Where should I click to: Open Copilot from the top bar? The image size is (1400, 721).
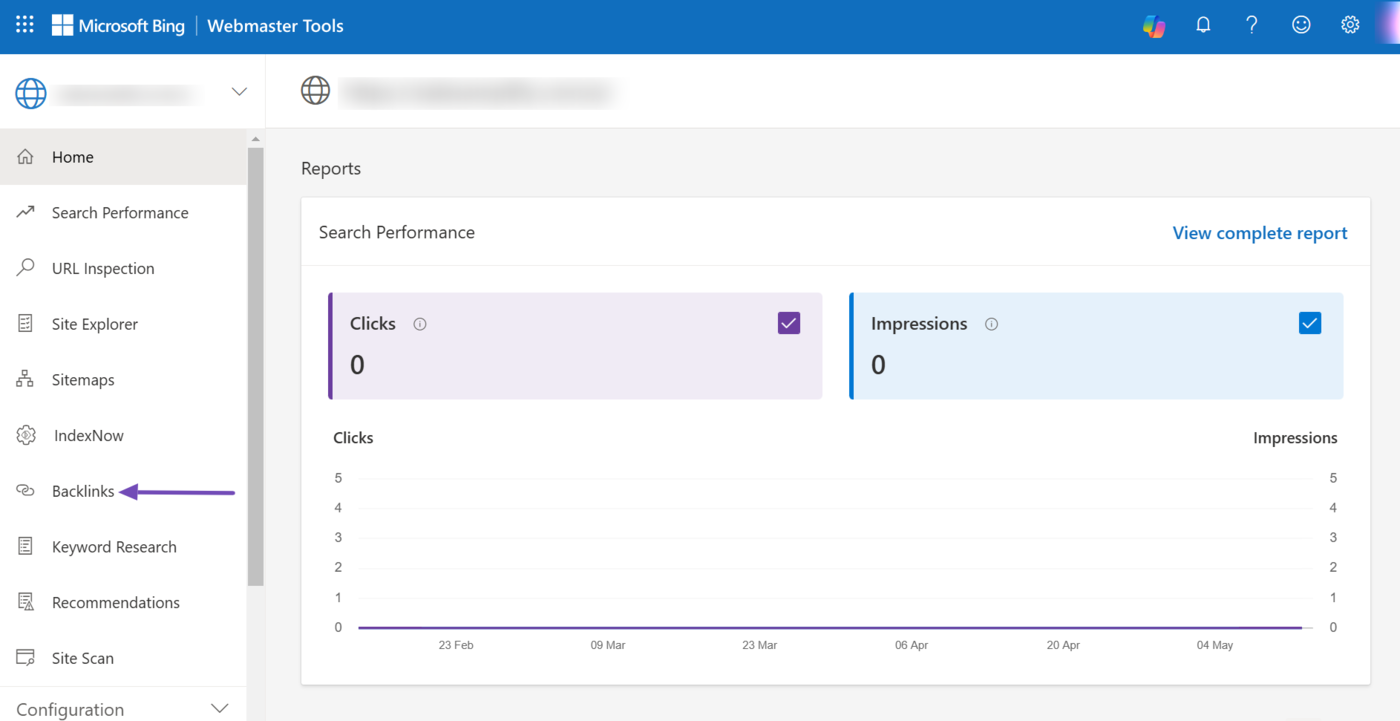click(x=1154, y=26)
